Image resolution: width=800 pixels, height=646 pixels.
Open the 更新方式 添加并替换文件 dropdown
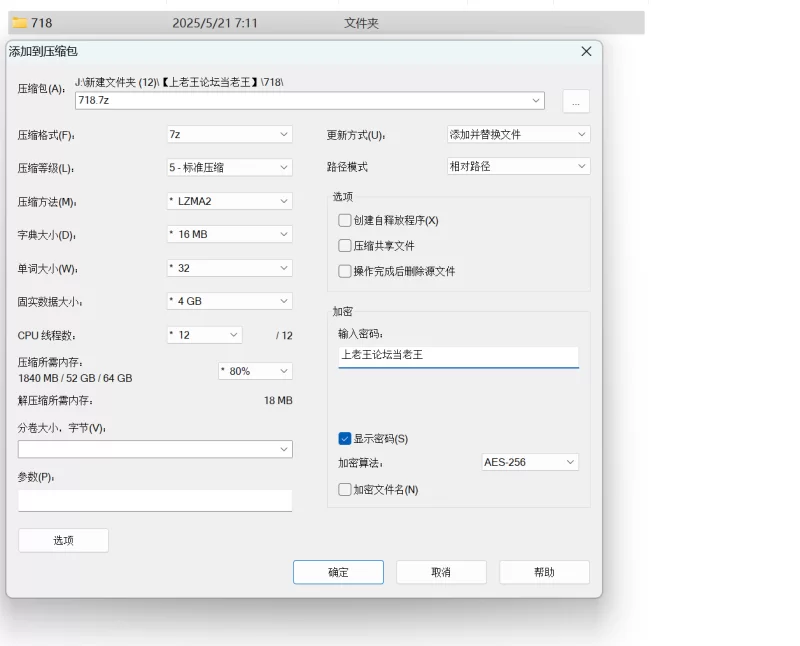518,134
